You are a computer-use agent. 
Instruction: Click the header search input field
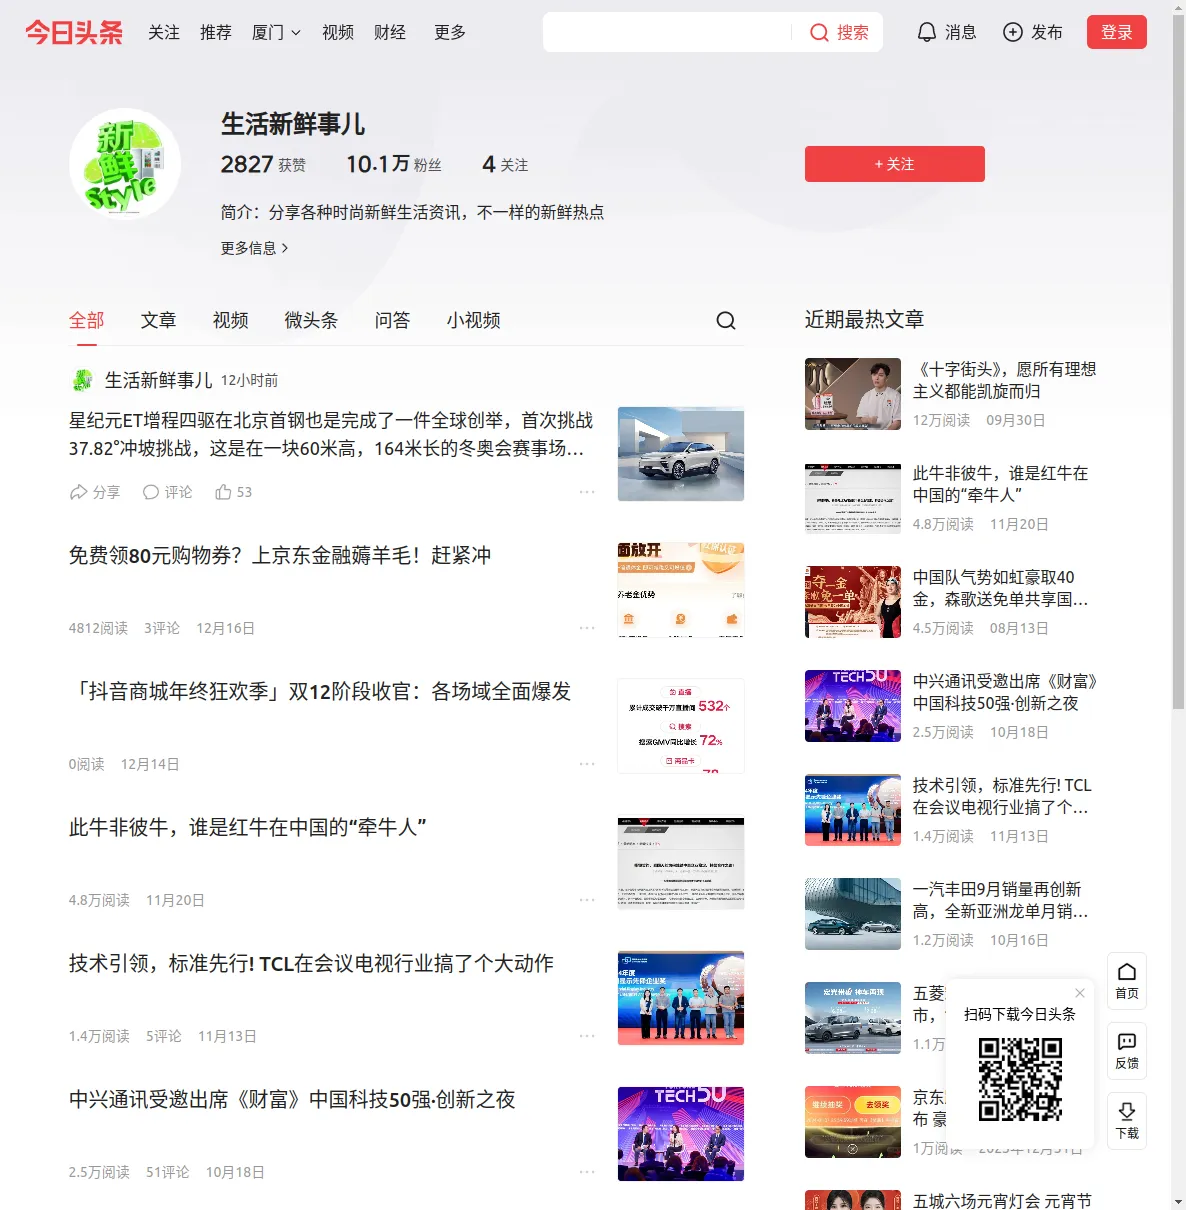pos(667,33)
